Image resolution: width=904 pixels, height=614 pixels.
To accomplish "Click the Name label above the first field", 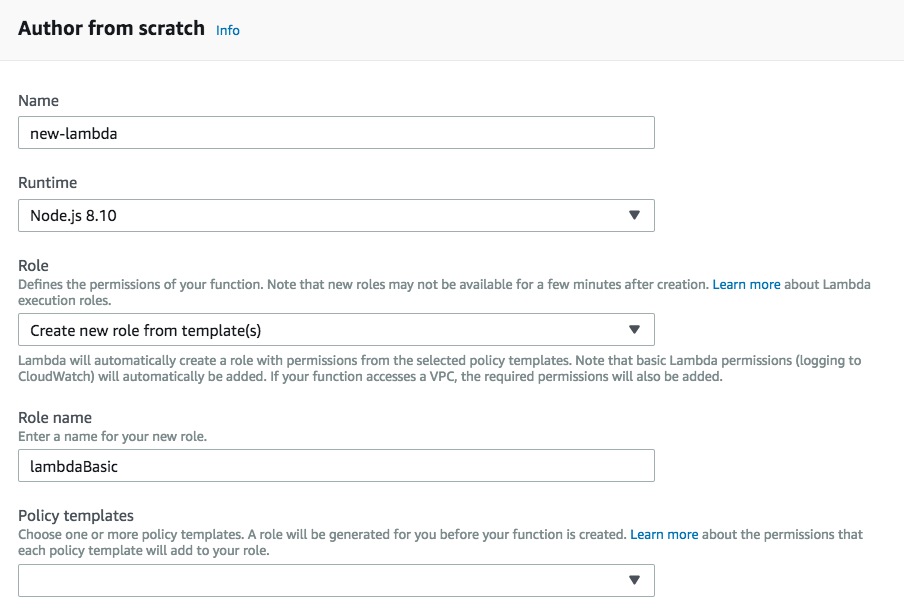I will (x=39, y=100).
